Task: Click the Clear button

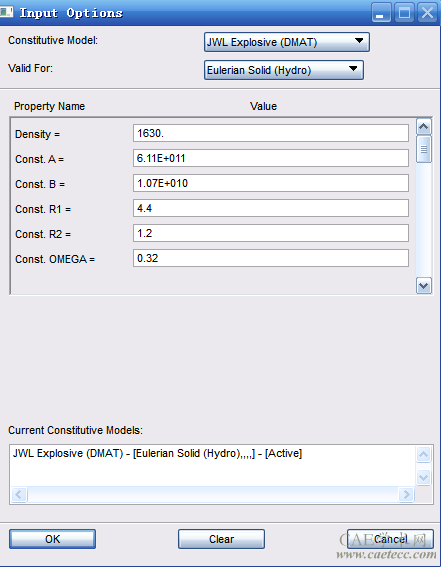Action: [221, 539]
